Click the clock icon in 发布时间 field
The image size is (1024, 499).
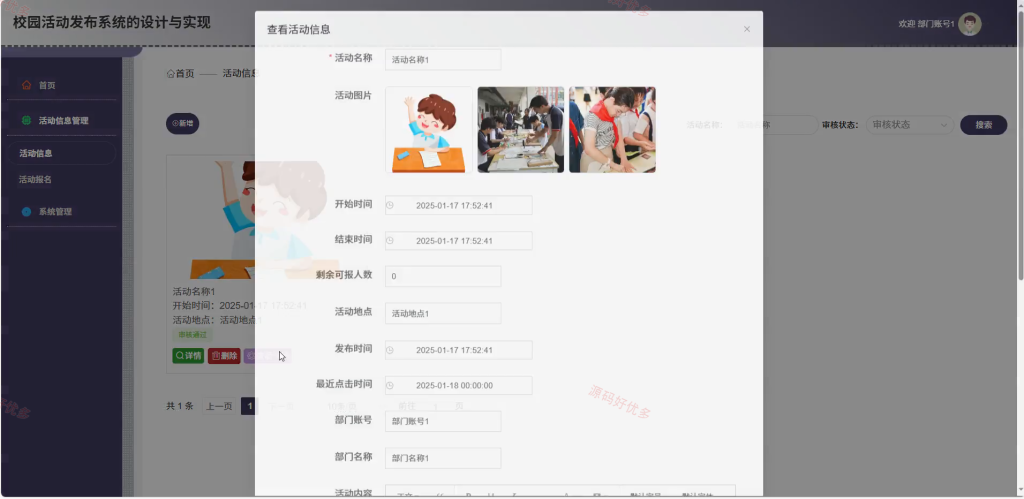coord(390,350)
